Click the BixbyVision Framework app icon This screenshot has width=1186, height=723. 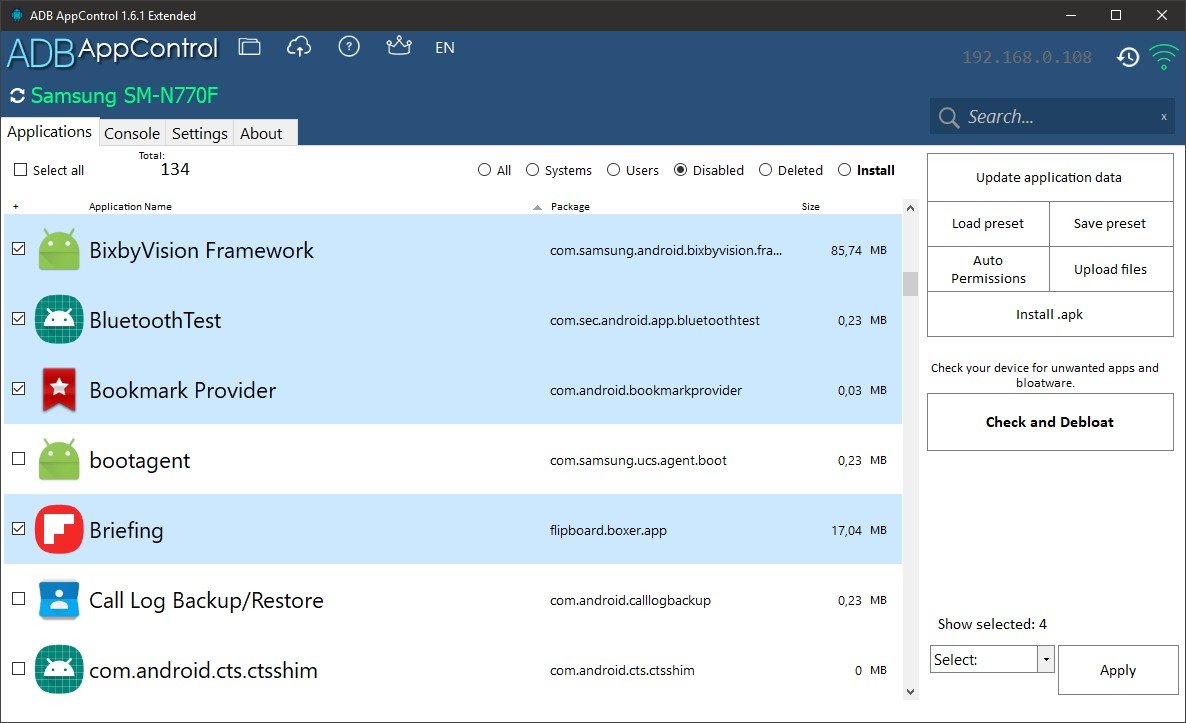pos(59,250)
